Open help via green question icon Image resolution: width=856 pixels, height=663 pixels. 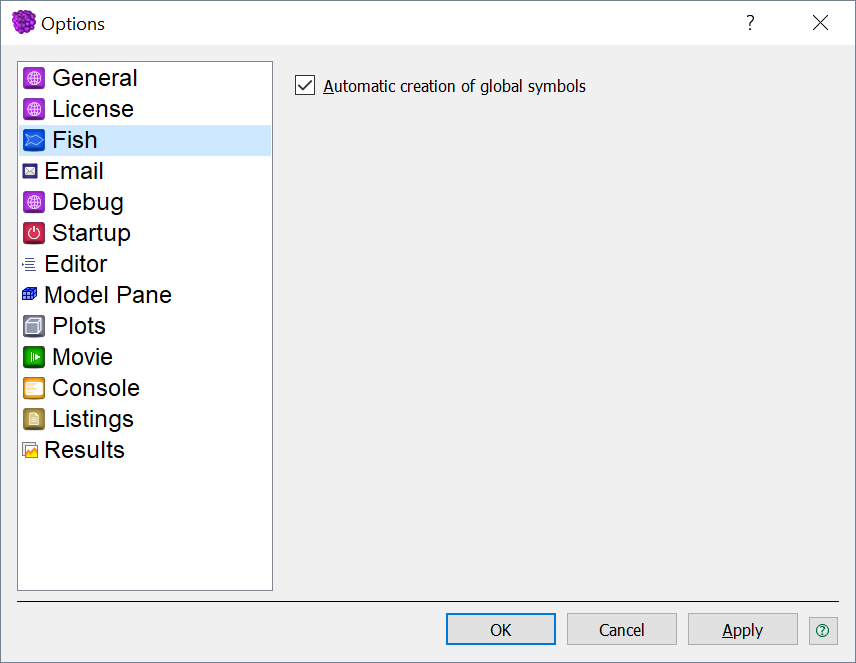[x=823, y=631]
